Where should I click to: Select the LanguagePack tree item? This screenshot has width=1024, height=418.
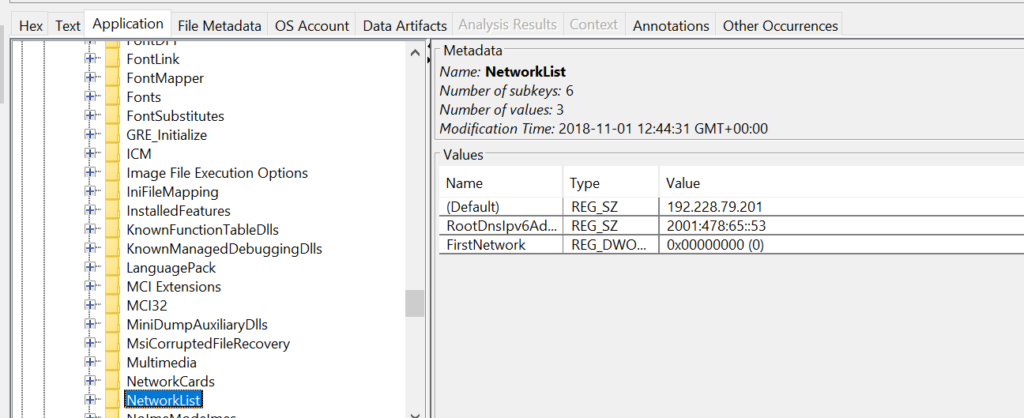coord(171,268)
